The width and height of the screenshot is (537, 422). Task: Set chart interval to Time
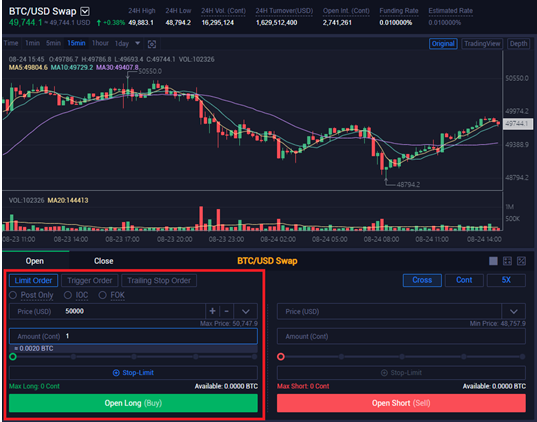[x=11, y=43]
